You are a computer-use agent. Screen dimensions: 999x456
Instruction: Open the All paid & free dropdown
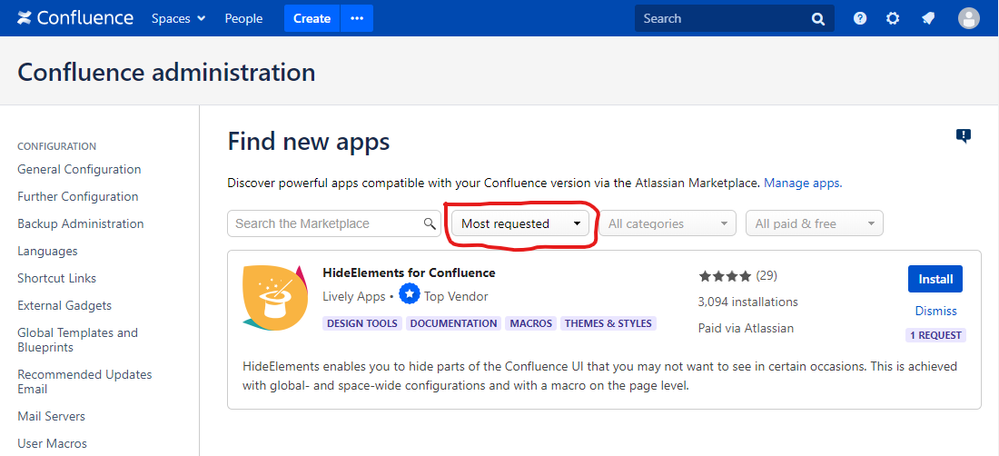tap(814, 224)
